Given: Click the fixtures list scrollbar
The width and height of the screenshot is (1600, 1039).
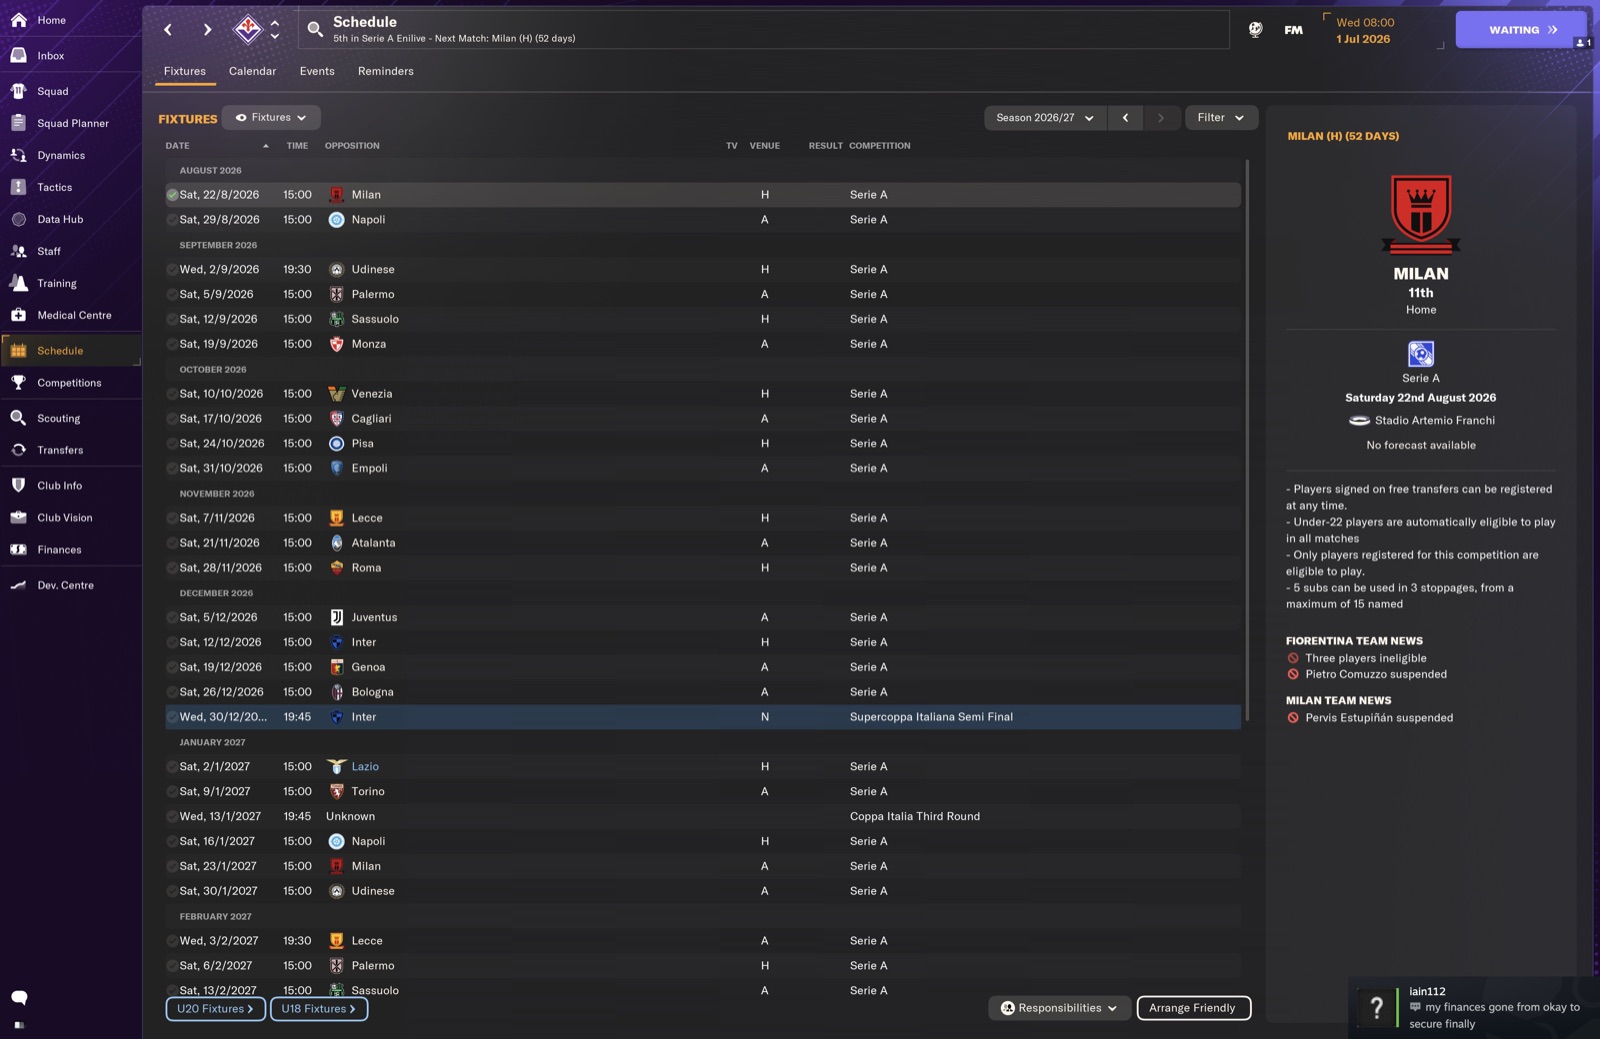Looking at the screenshot, I should (x=1247, y=440).
